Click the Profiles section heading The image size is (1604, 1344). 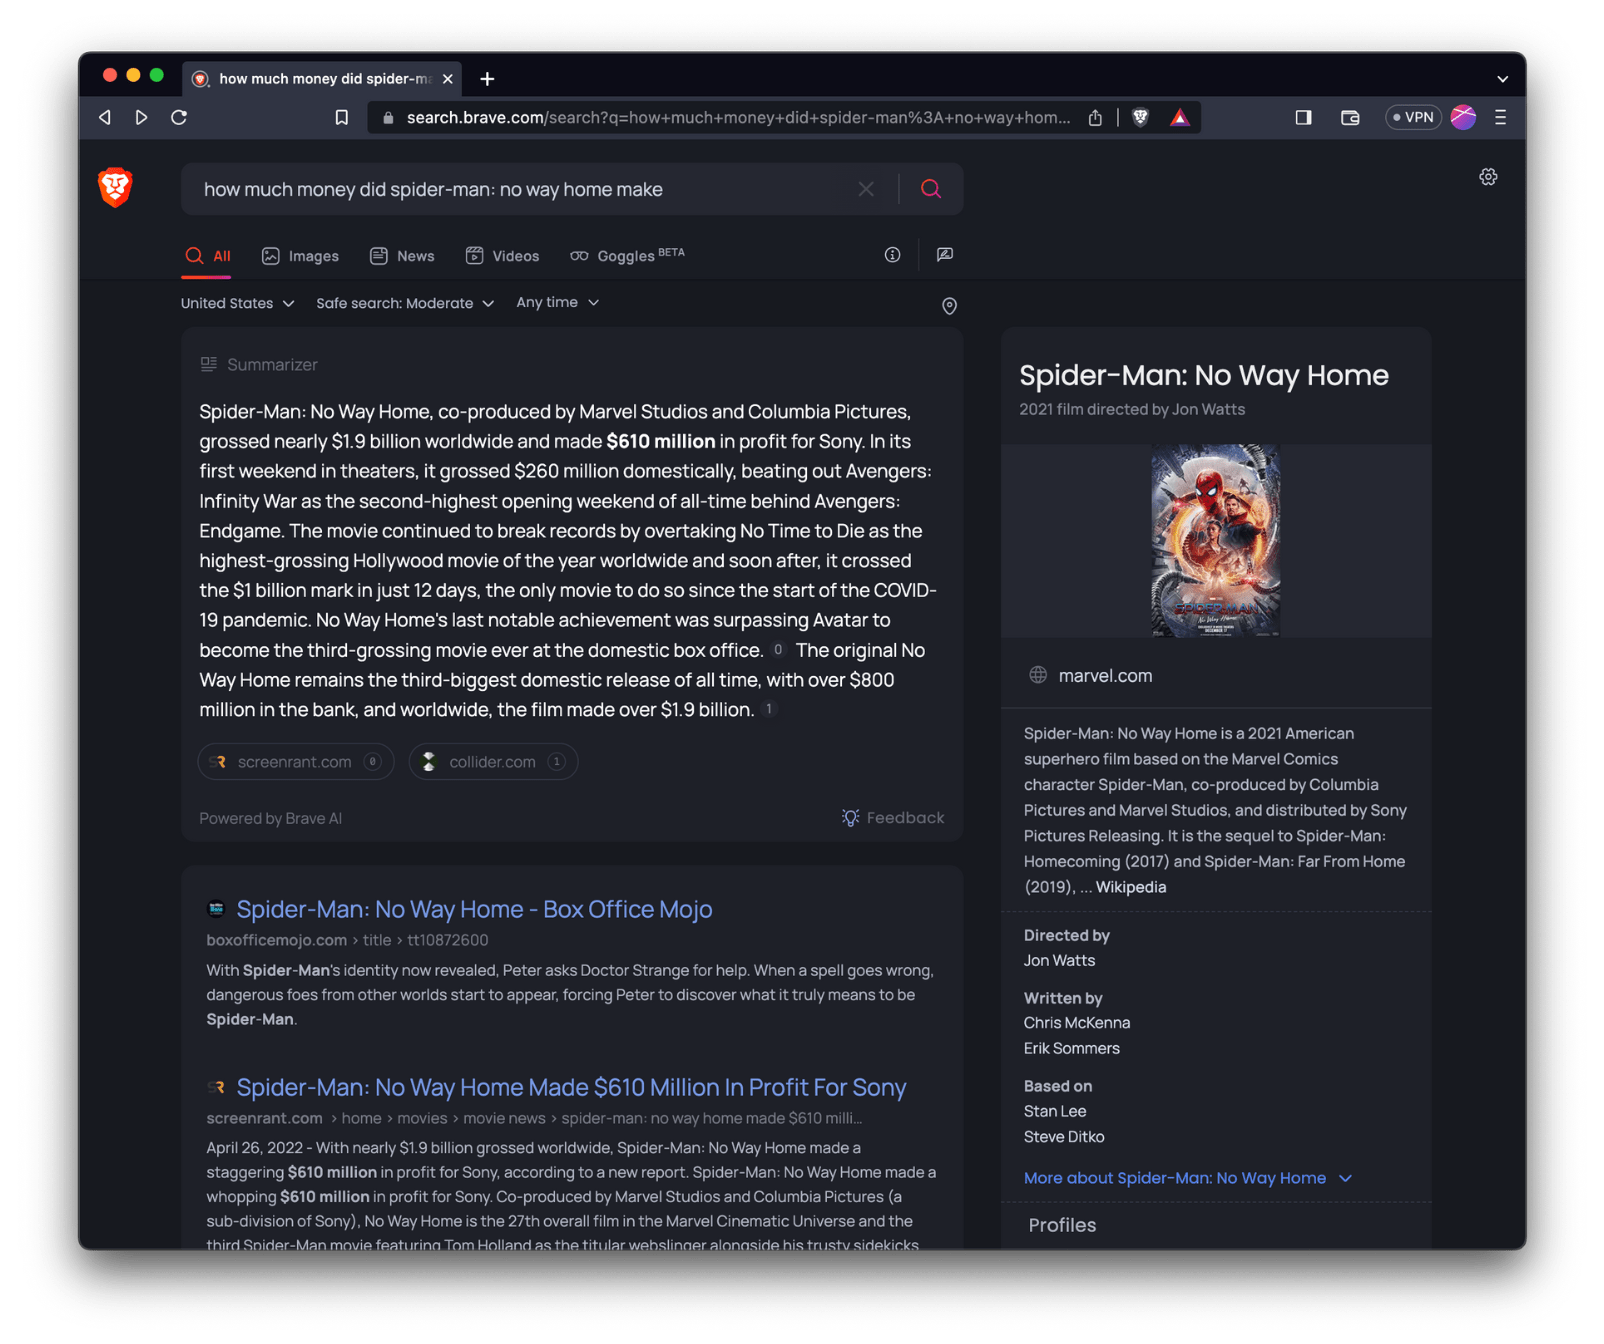point(1062,1225)
